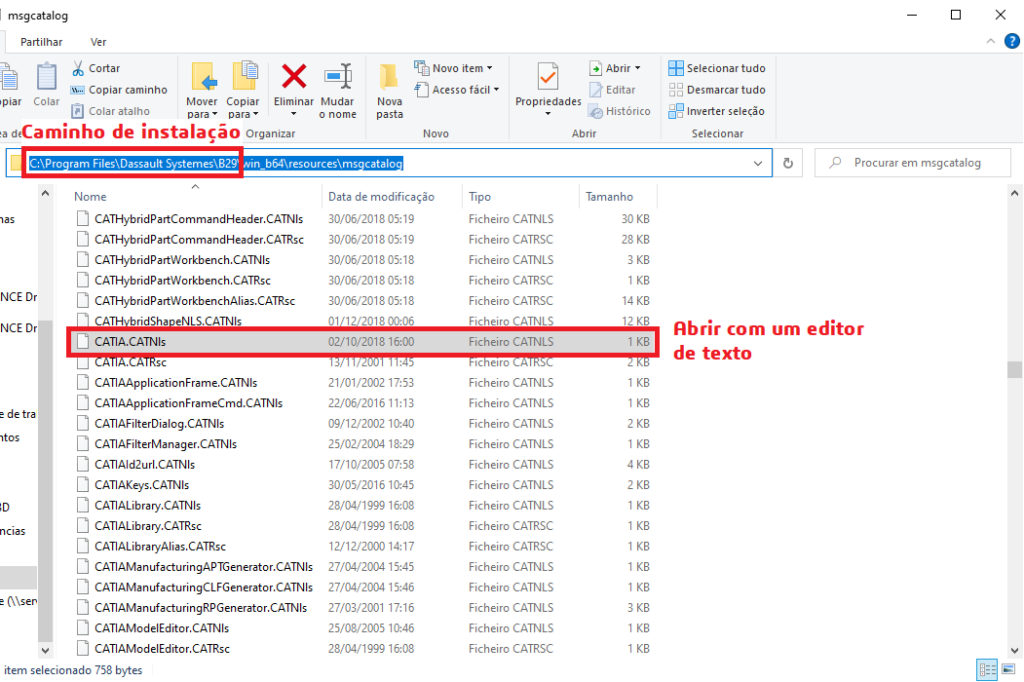The width and height of the screenshot is (1024, 682).
Task: Expand the address bar history dropdown
Action: [758, 163]
